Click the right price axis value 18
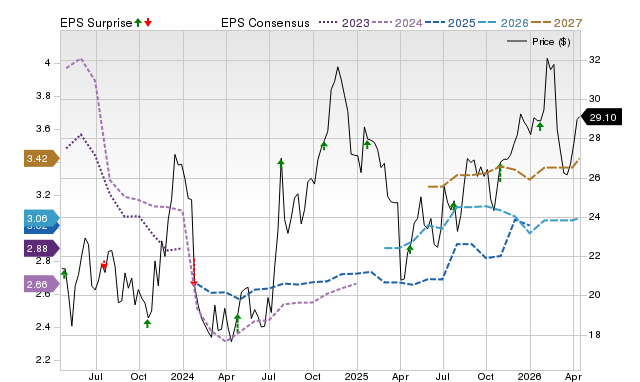Image resolution: width=640 pixels, height=382 pixels. [595, 335]
